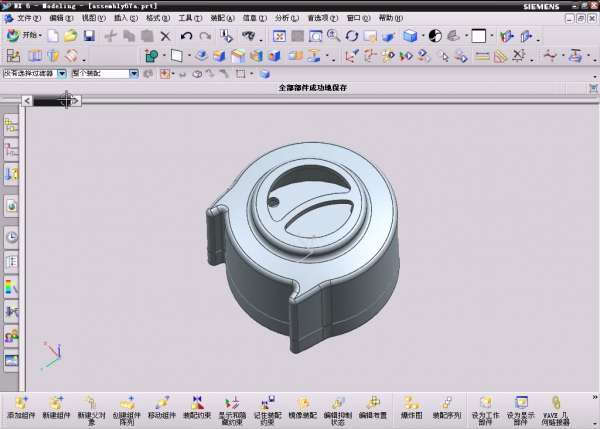The width and height of the screenshot is (600, 429).
Task: Open Assembly Navigator in left sidebar
Action: (x=12, y=125)
